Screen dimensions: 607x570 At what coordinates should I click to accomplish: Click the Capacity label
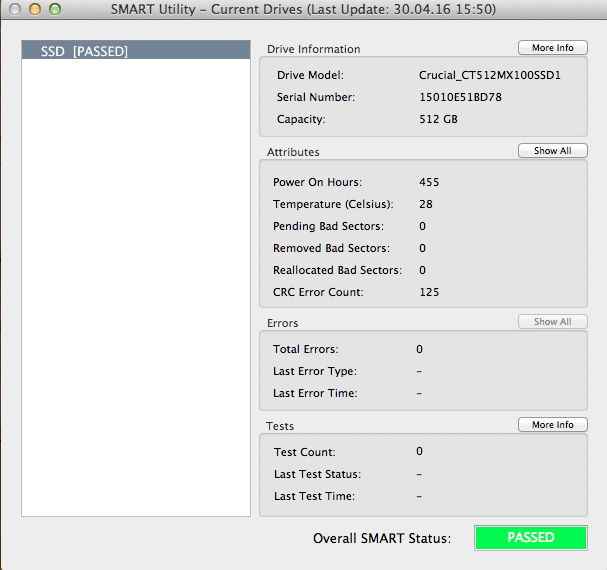(301, 119)
